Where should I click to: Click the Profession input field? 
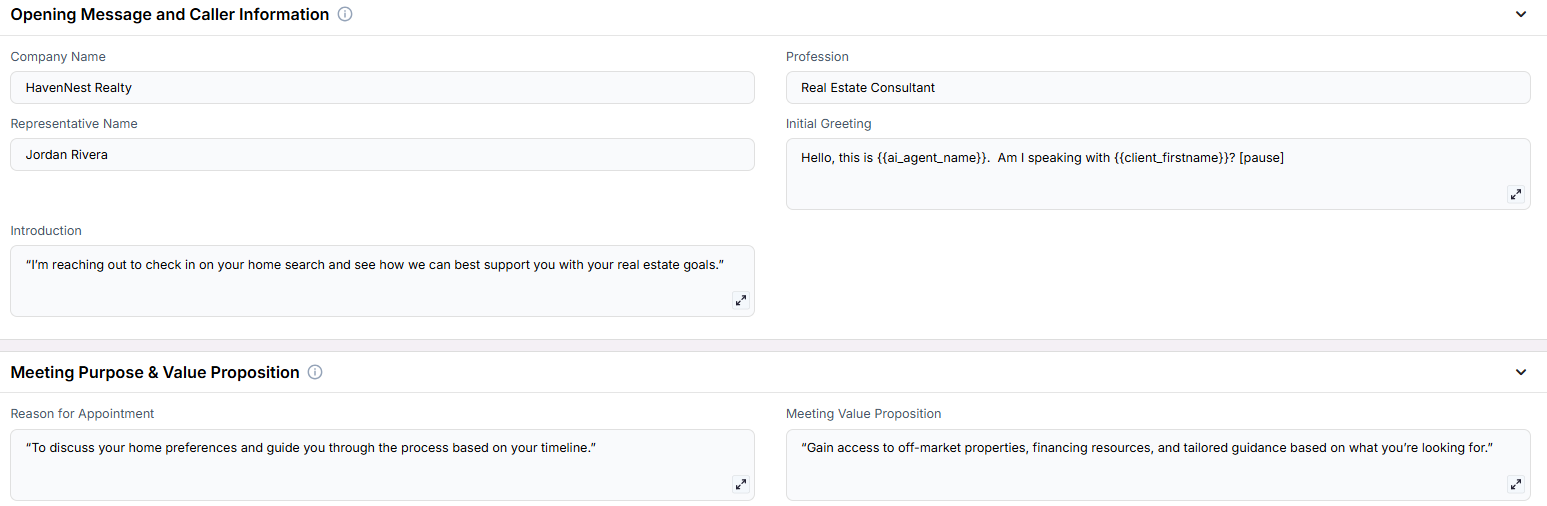[x=1158, y=87]
